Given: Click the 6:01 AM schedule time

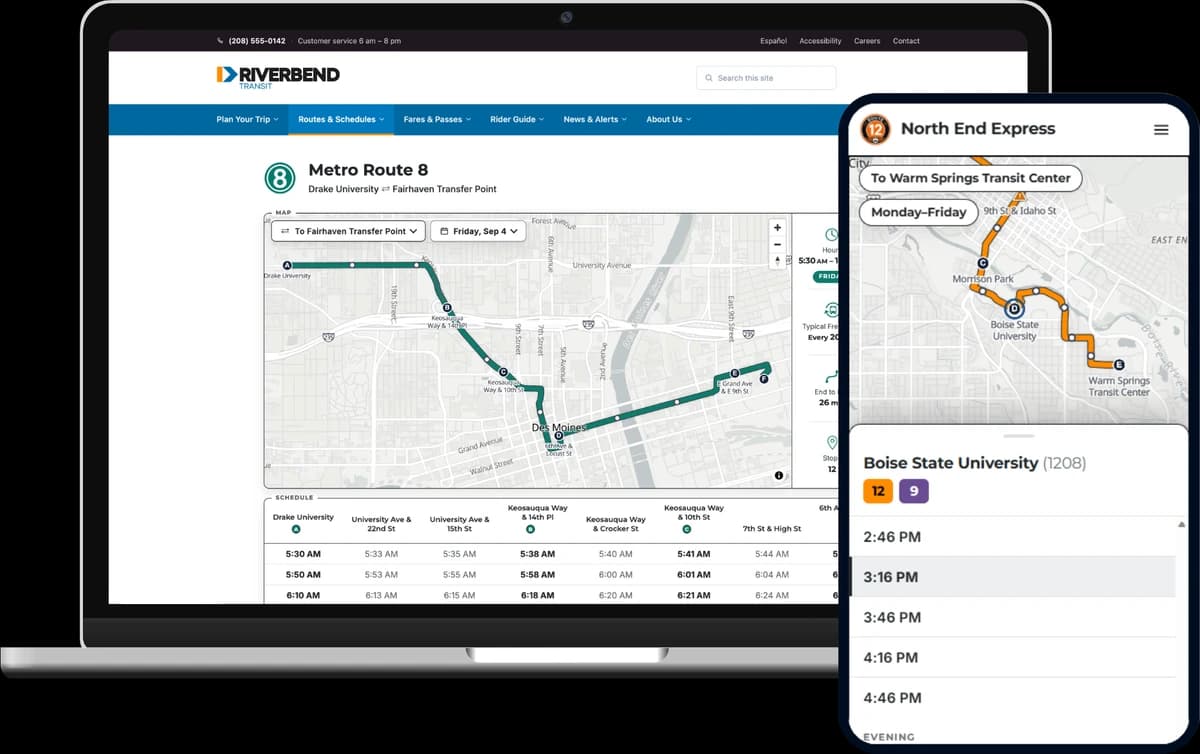Looking at the screenshot, I should [693, 575].
